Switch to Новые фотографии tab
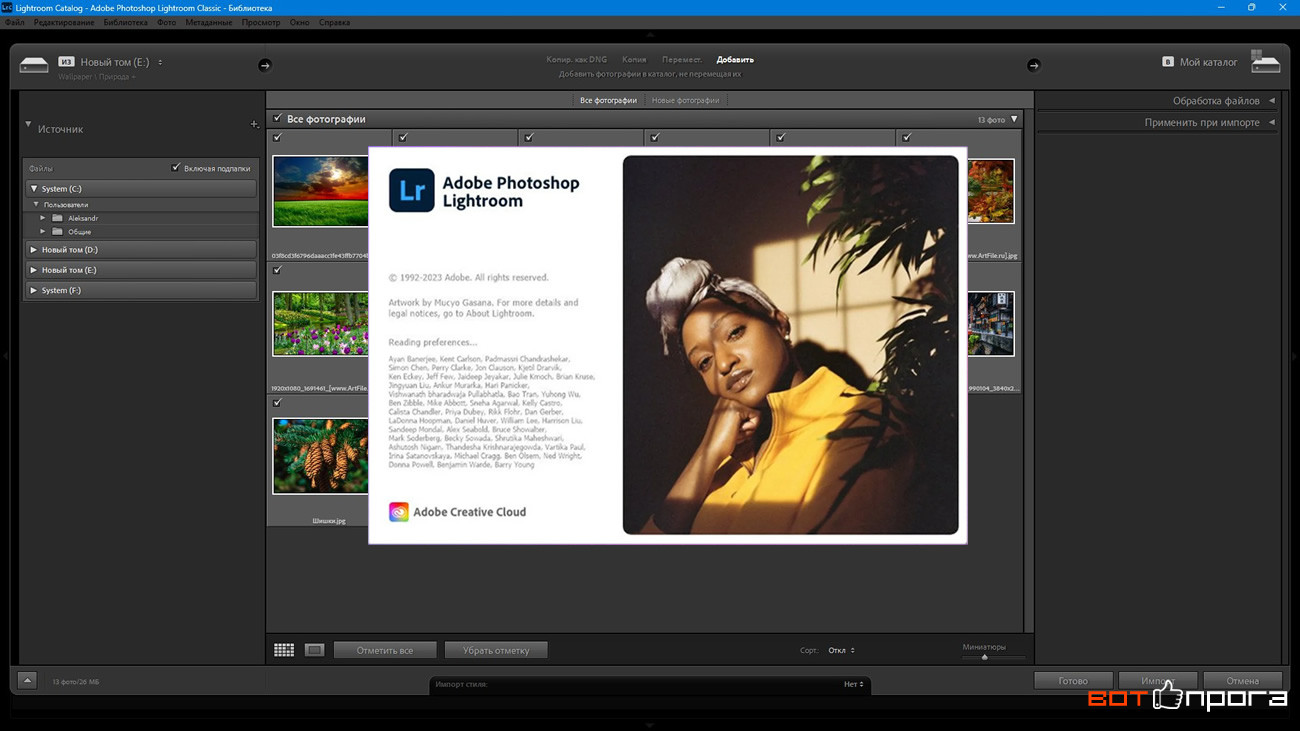 click(685, 100)
